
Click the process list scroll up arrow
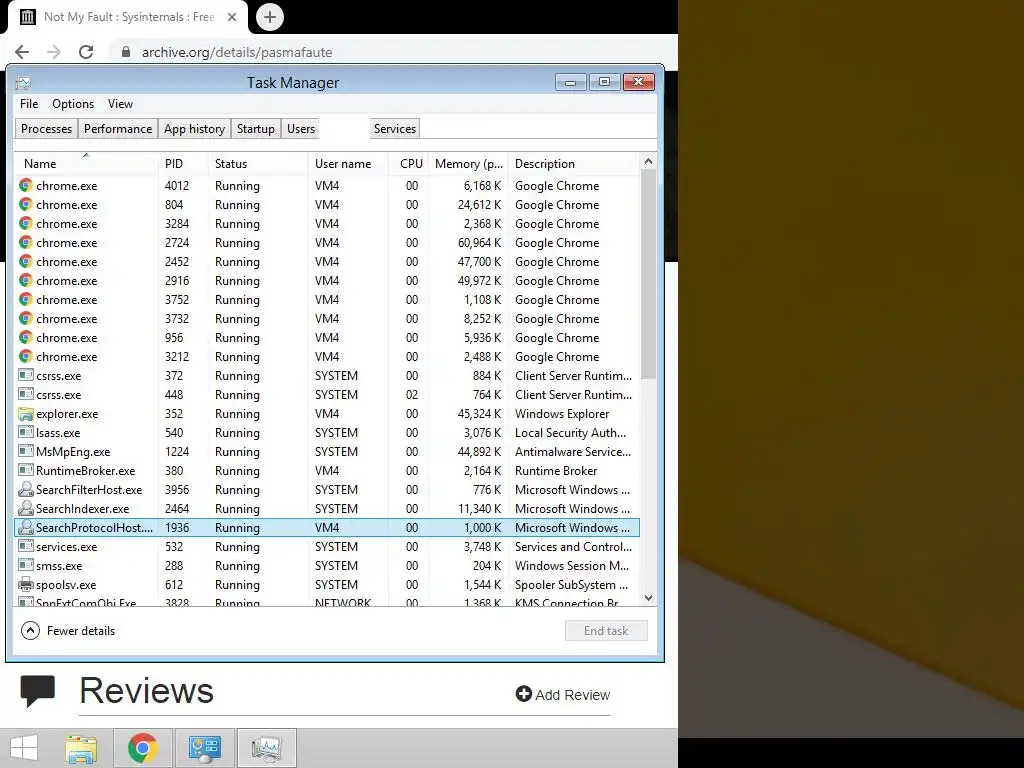(648, 161)
